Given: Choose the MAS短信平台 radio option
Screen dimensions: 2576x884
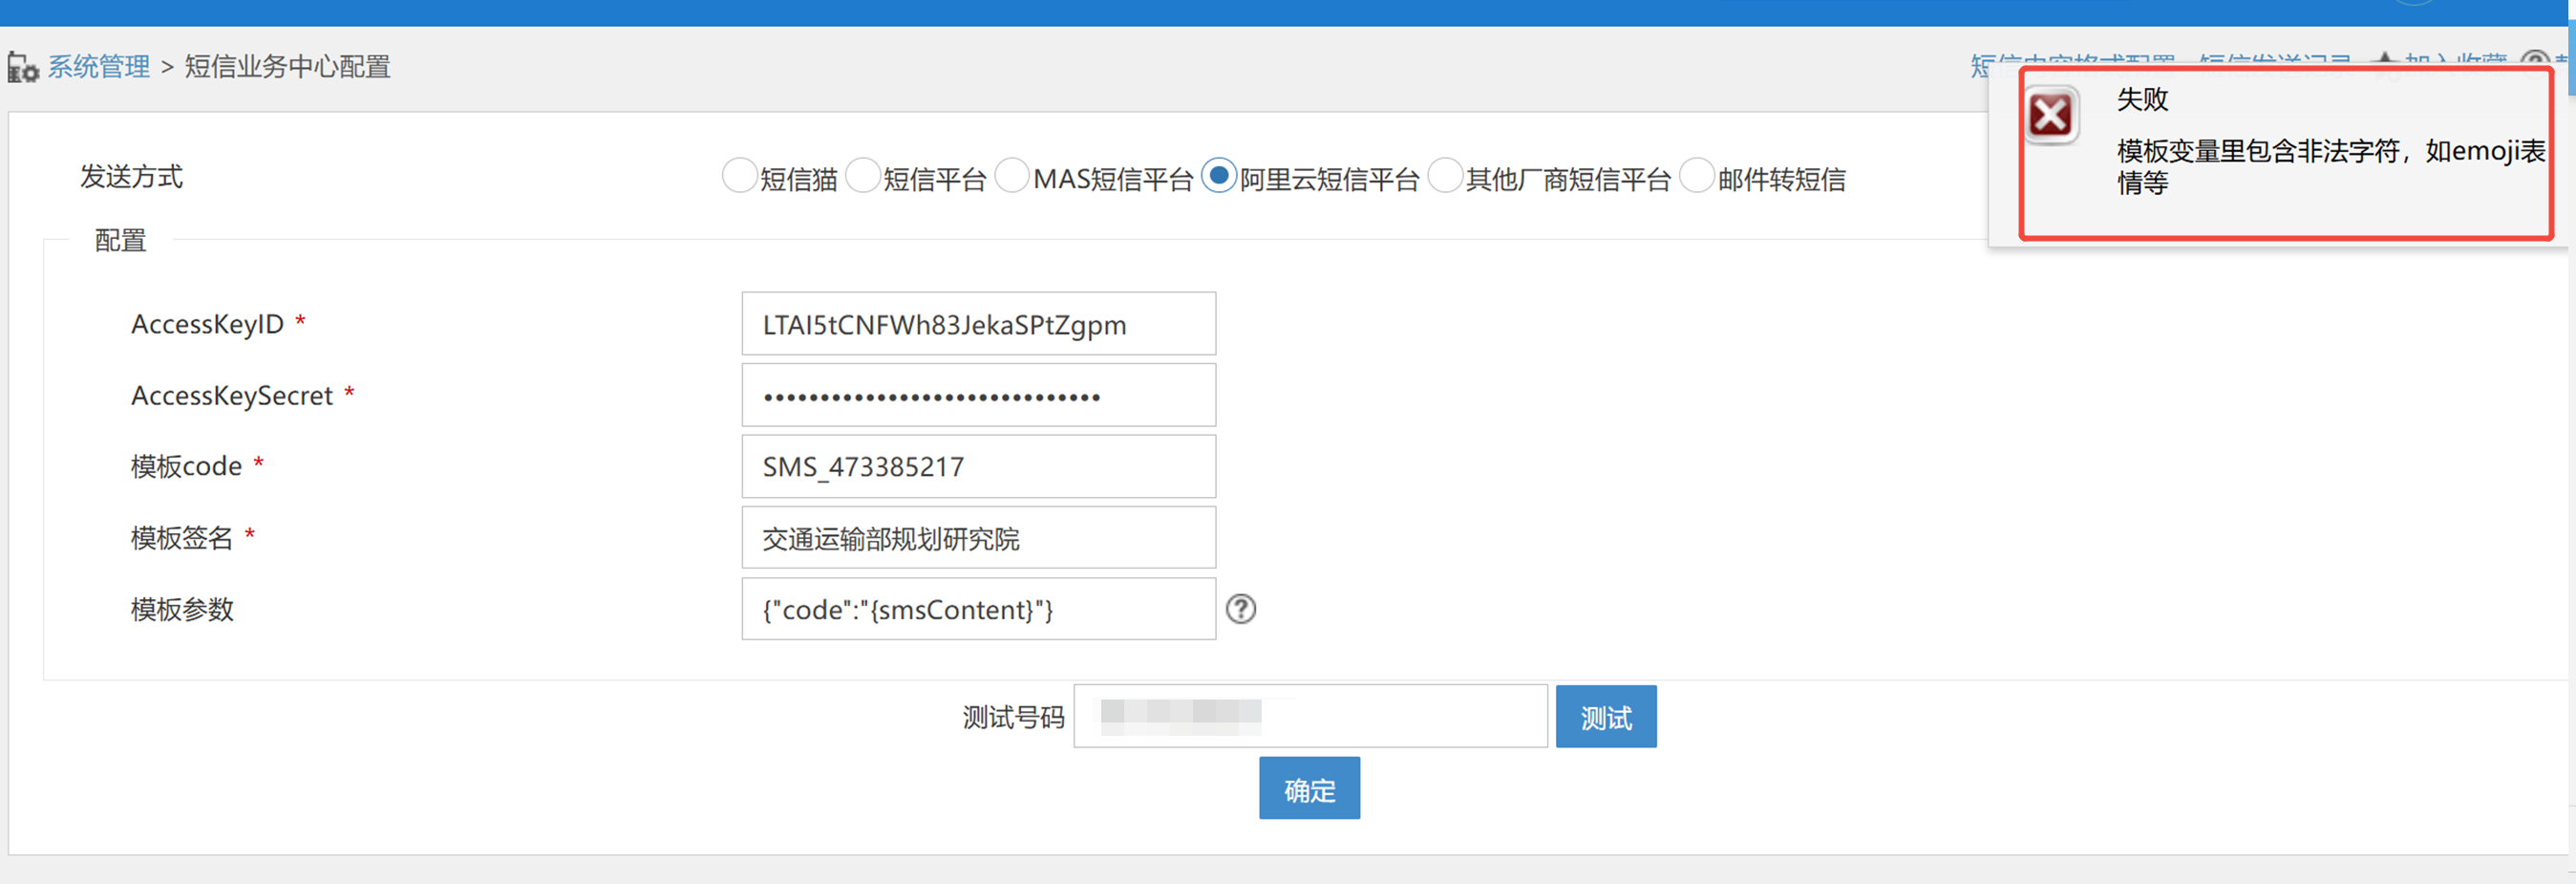Looking at the screenshot, I should point(1012,176).
